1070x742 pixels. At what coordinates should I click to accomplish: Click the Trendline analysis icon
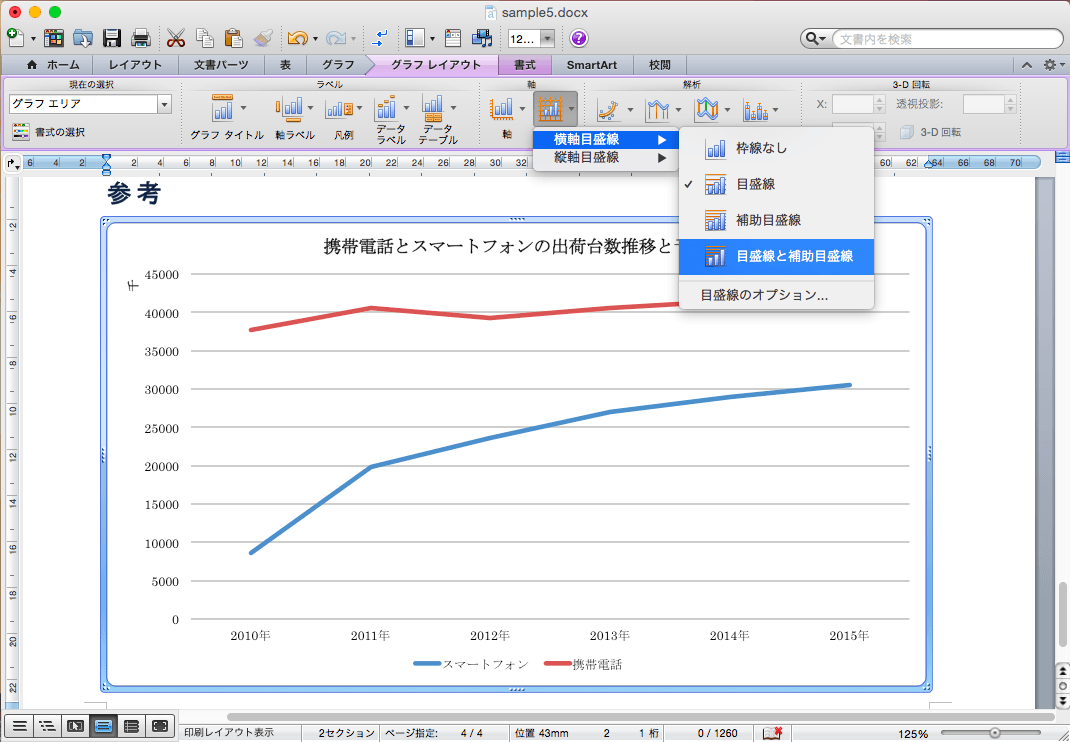pos(609,109)
